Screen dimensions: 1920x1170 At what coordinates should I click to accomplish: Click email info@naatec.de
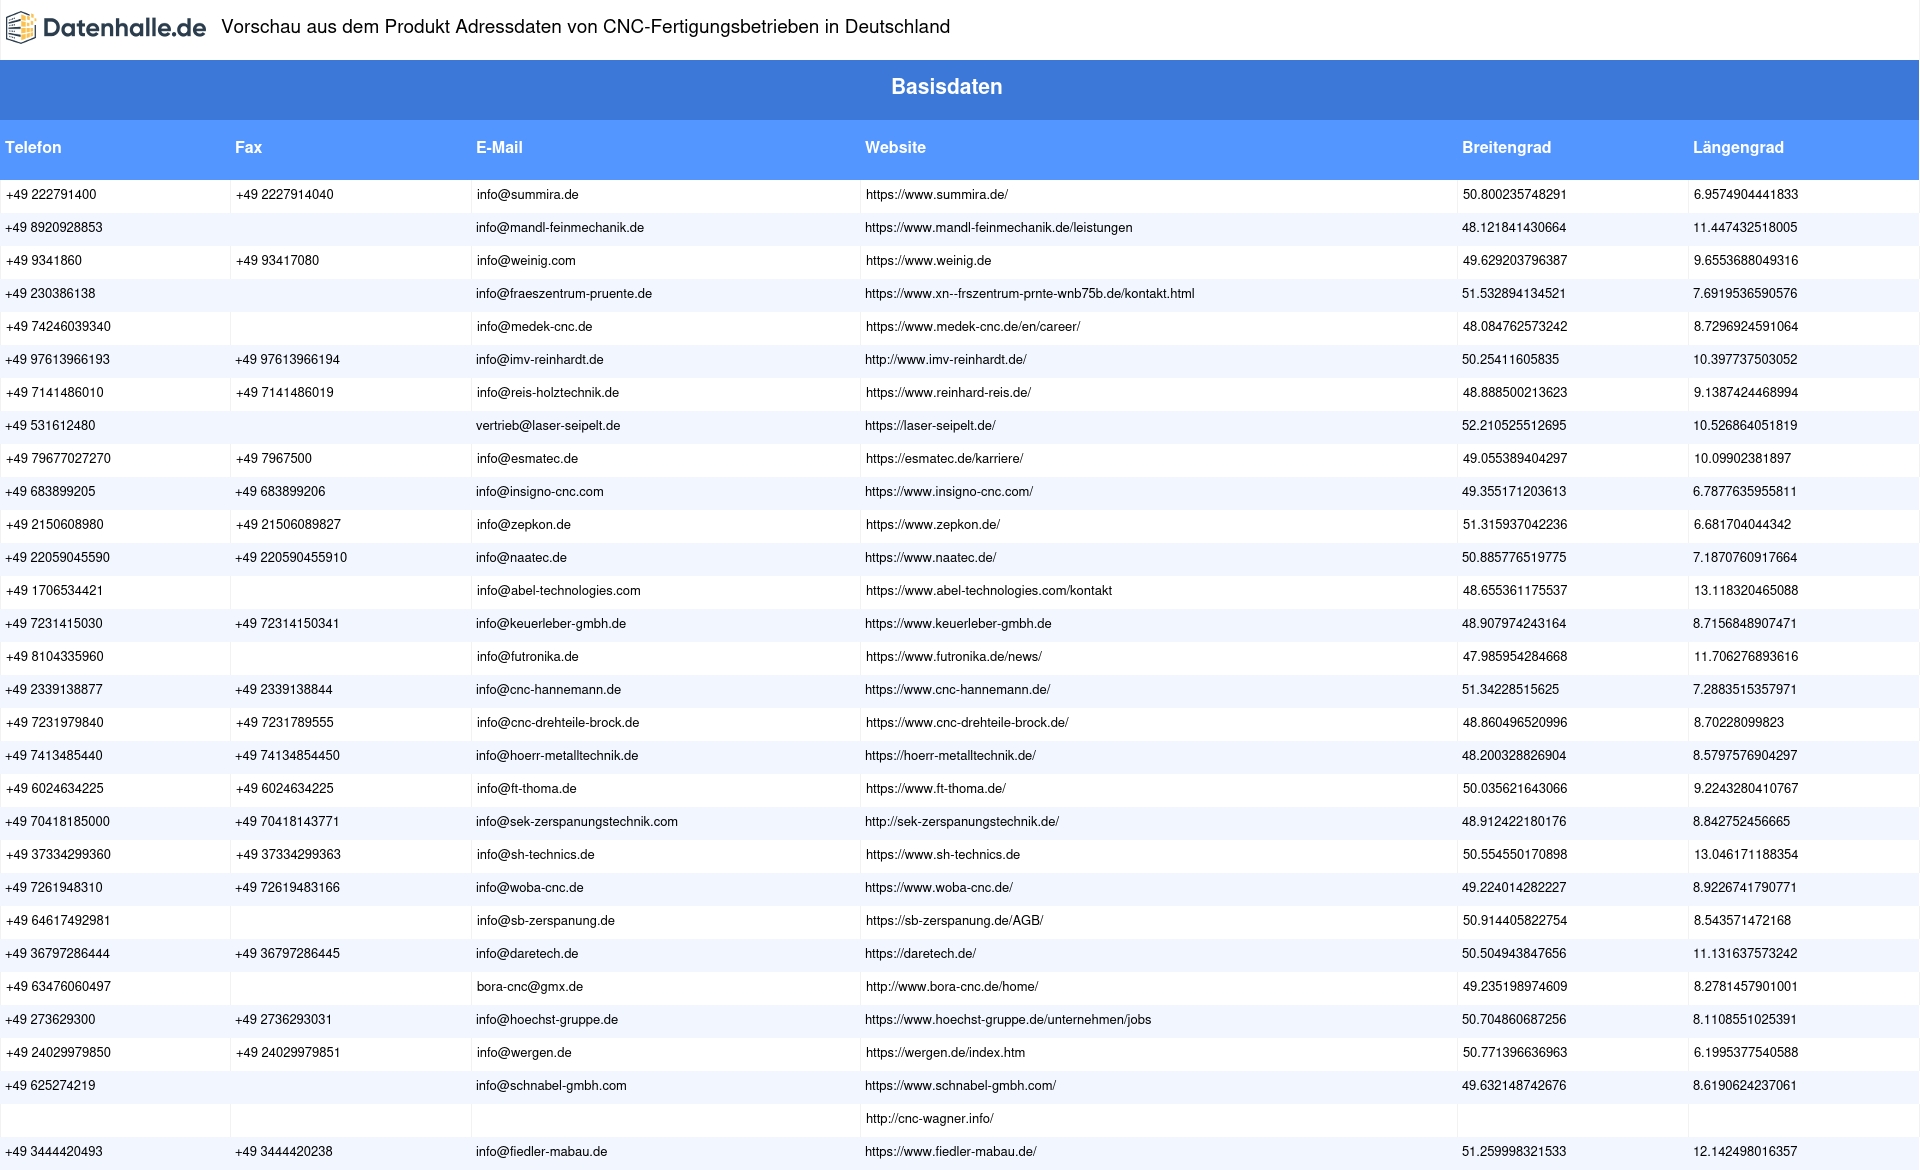521,558
